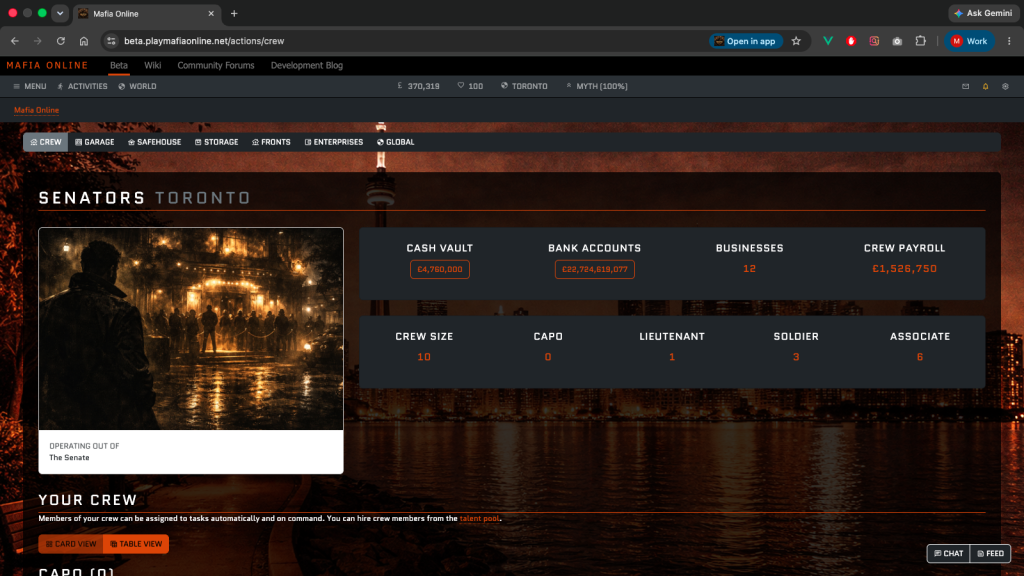Bookmark this page with star icon
The width and height of the screenshot is (1024, 576).
[796, 40]
